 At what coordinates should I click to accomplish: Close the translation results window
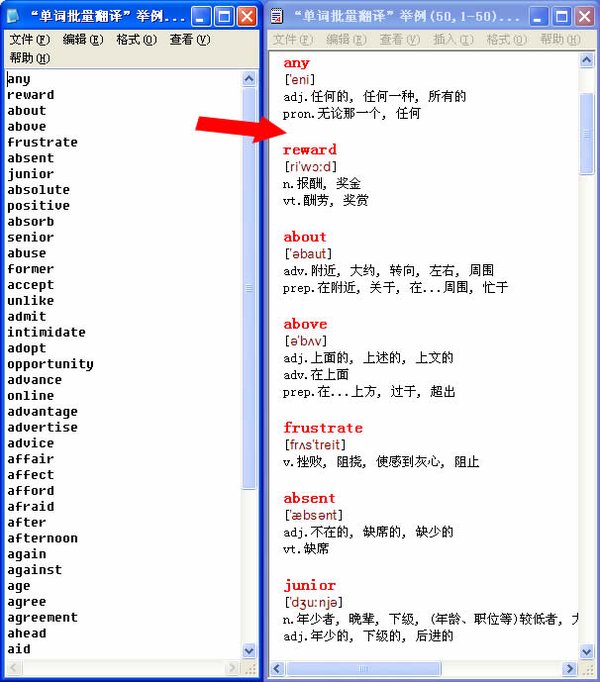click(x=584, y=16)
